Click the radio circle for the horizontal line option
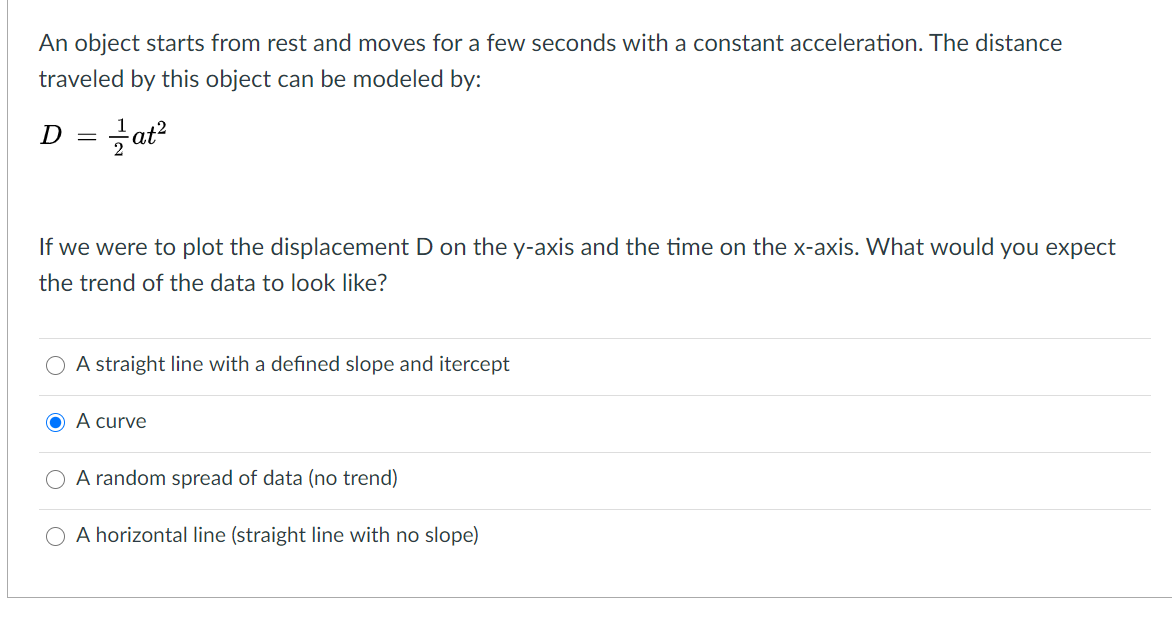The width and height of the screenshot is (1172, 638). pyautogui.click(x=55, y=535)
